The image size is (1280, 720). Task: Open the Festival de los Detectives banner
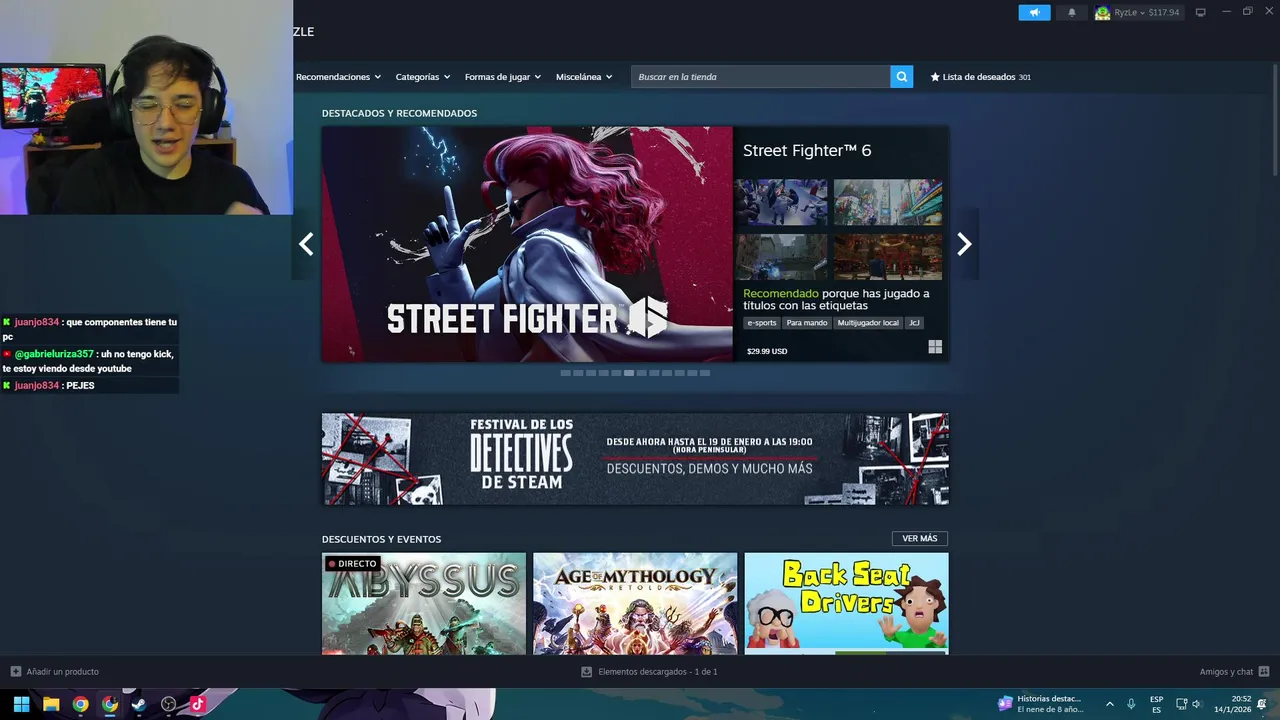[x=635, y=459]
